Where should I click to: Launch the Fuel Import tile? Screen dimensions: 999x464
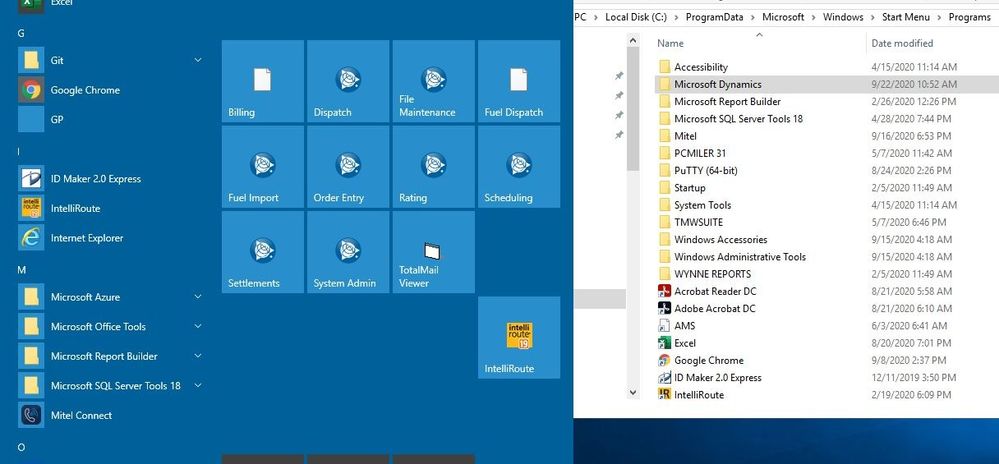(262, 166)
